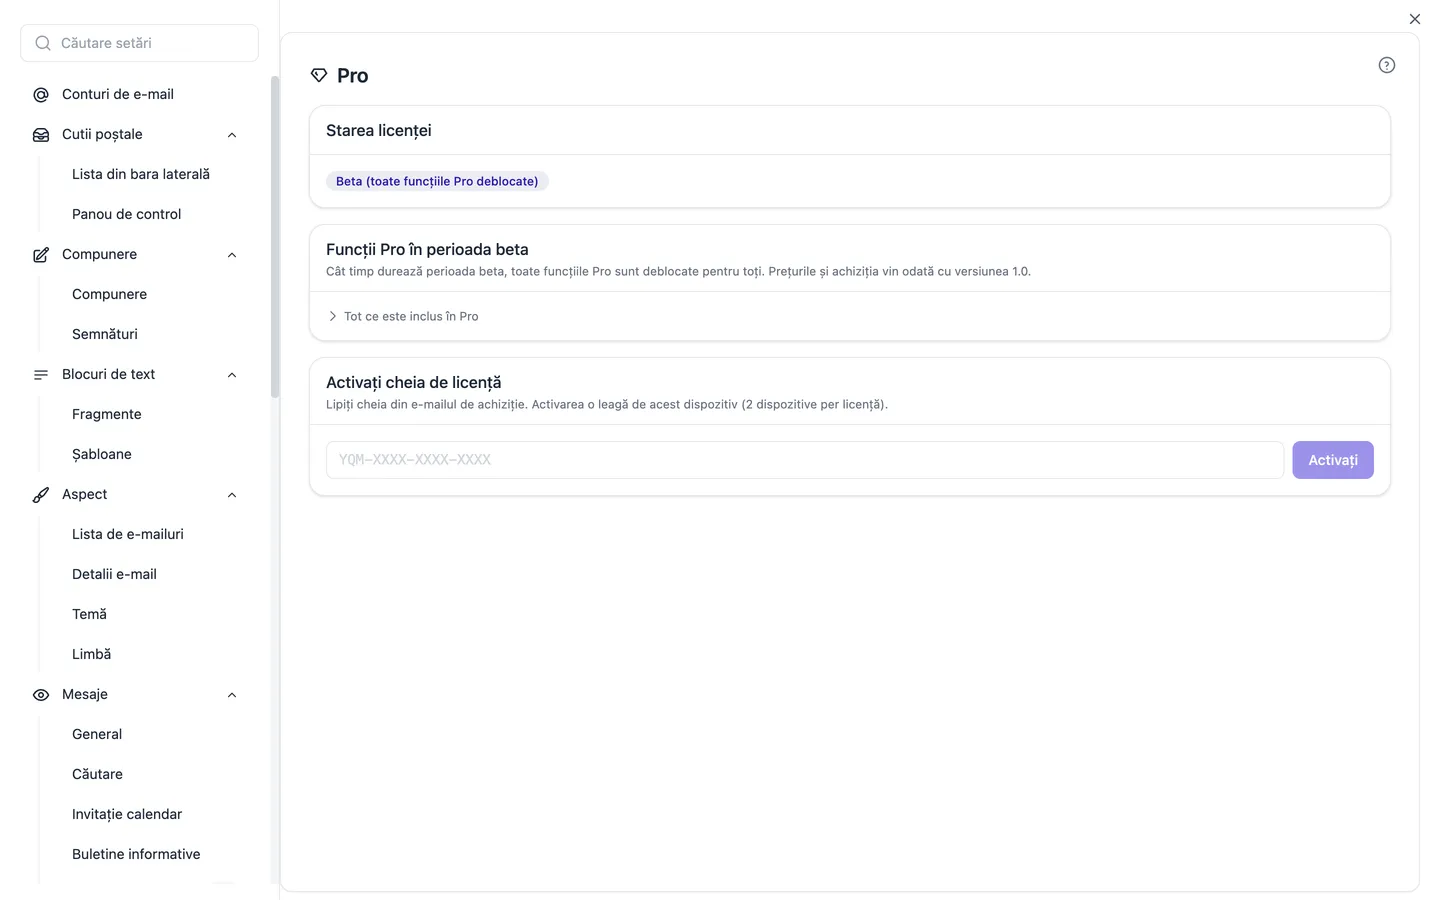Click the Conturi de e-mail at-sign icon
The image size is (1440, 900).
[x=41, y=95]
